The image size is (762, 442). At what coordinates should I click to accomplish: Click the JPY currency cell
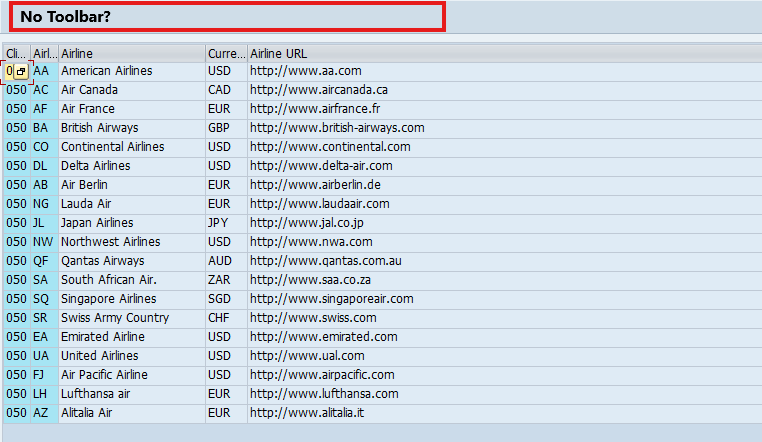[x=226, y=222]
